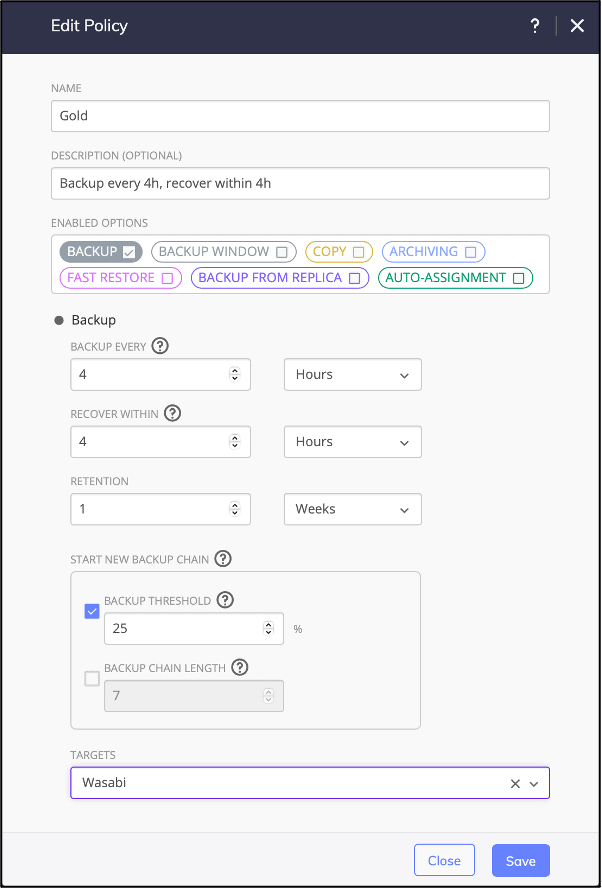Expand the Targets dropdown arrow
The height and width of the screenshot is (888, 602).
(533, 784)
